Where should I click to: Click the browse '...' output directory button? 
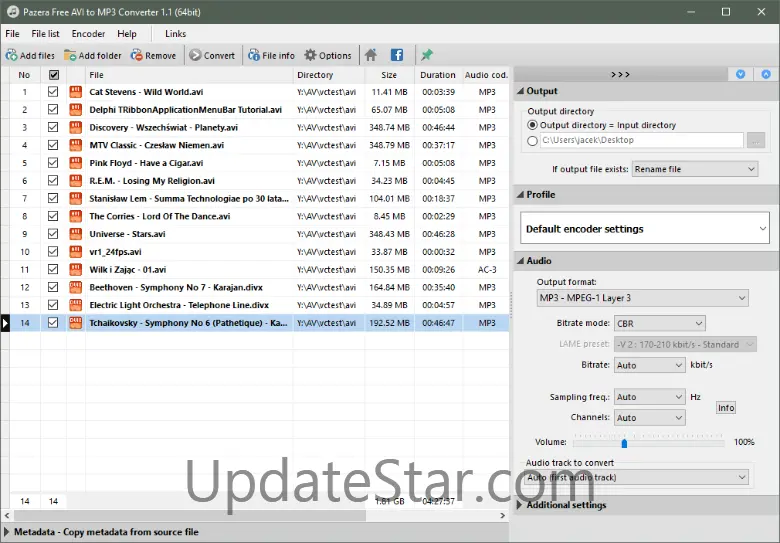pos(756,141)
